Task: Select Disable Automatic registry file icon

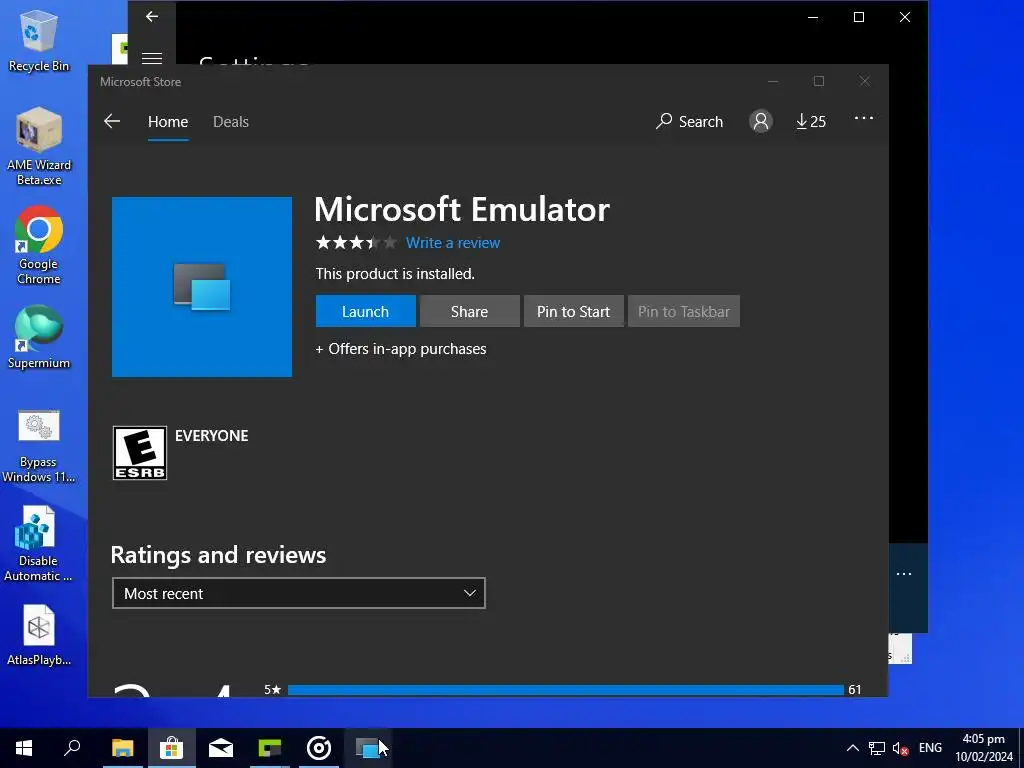Action: click(39, 545)
